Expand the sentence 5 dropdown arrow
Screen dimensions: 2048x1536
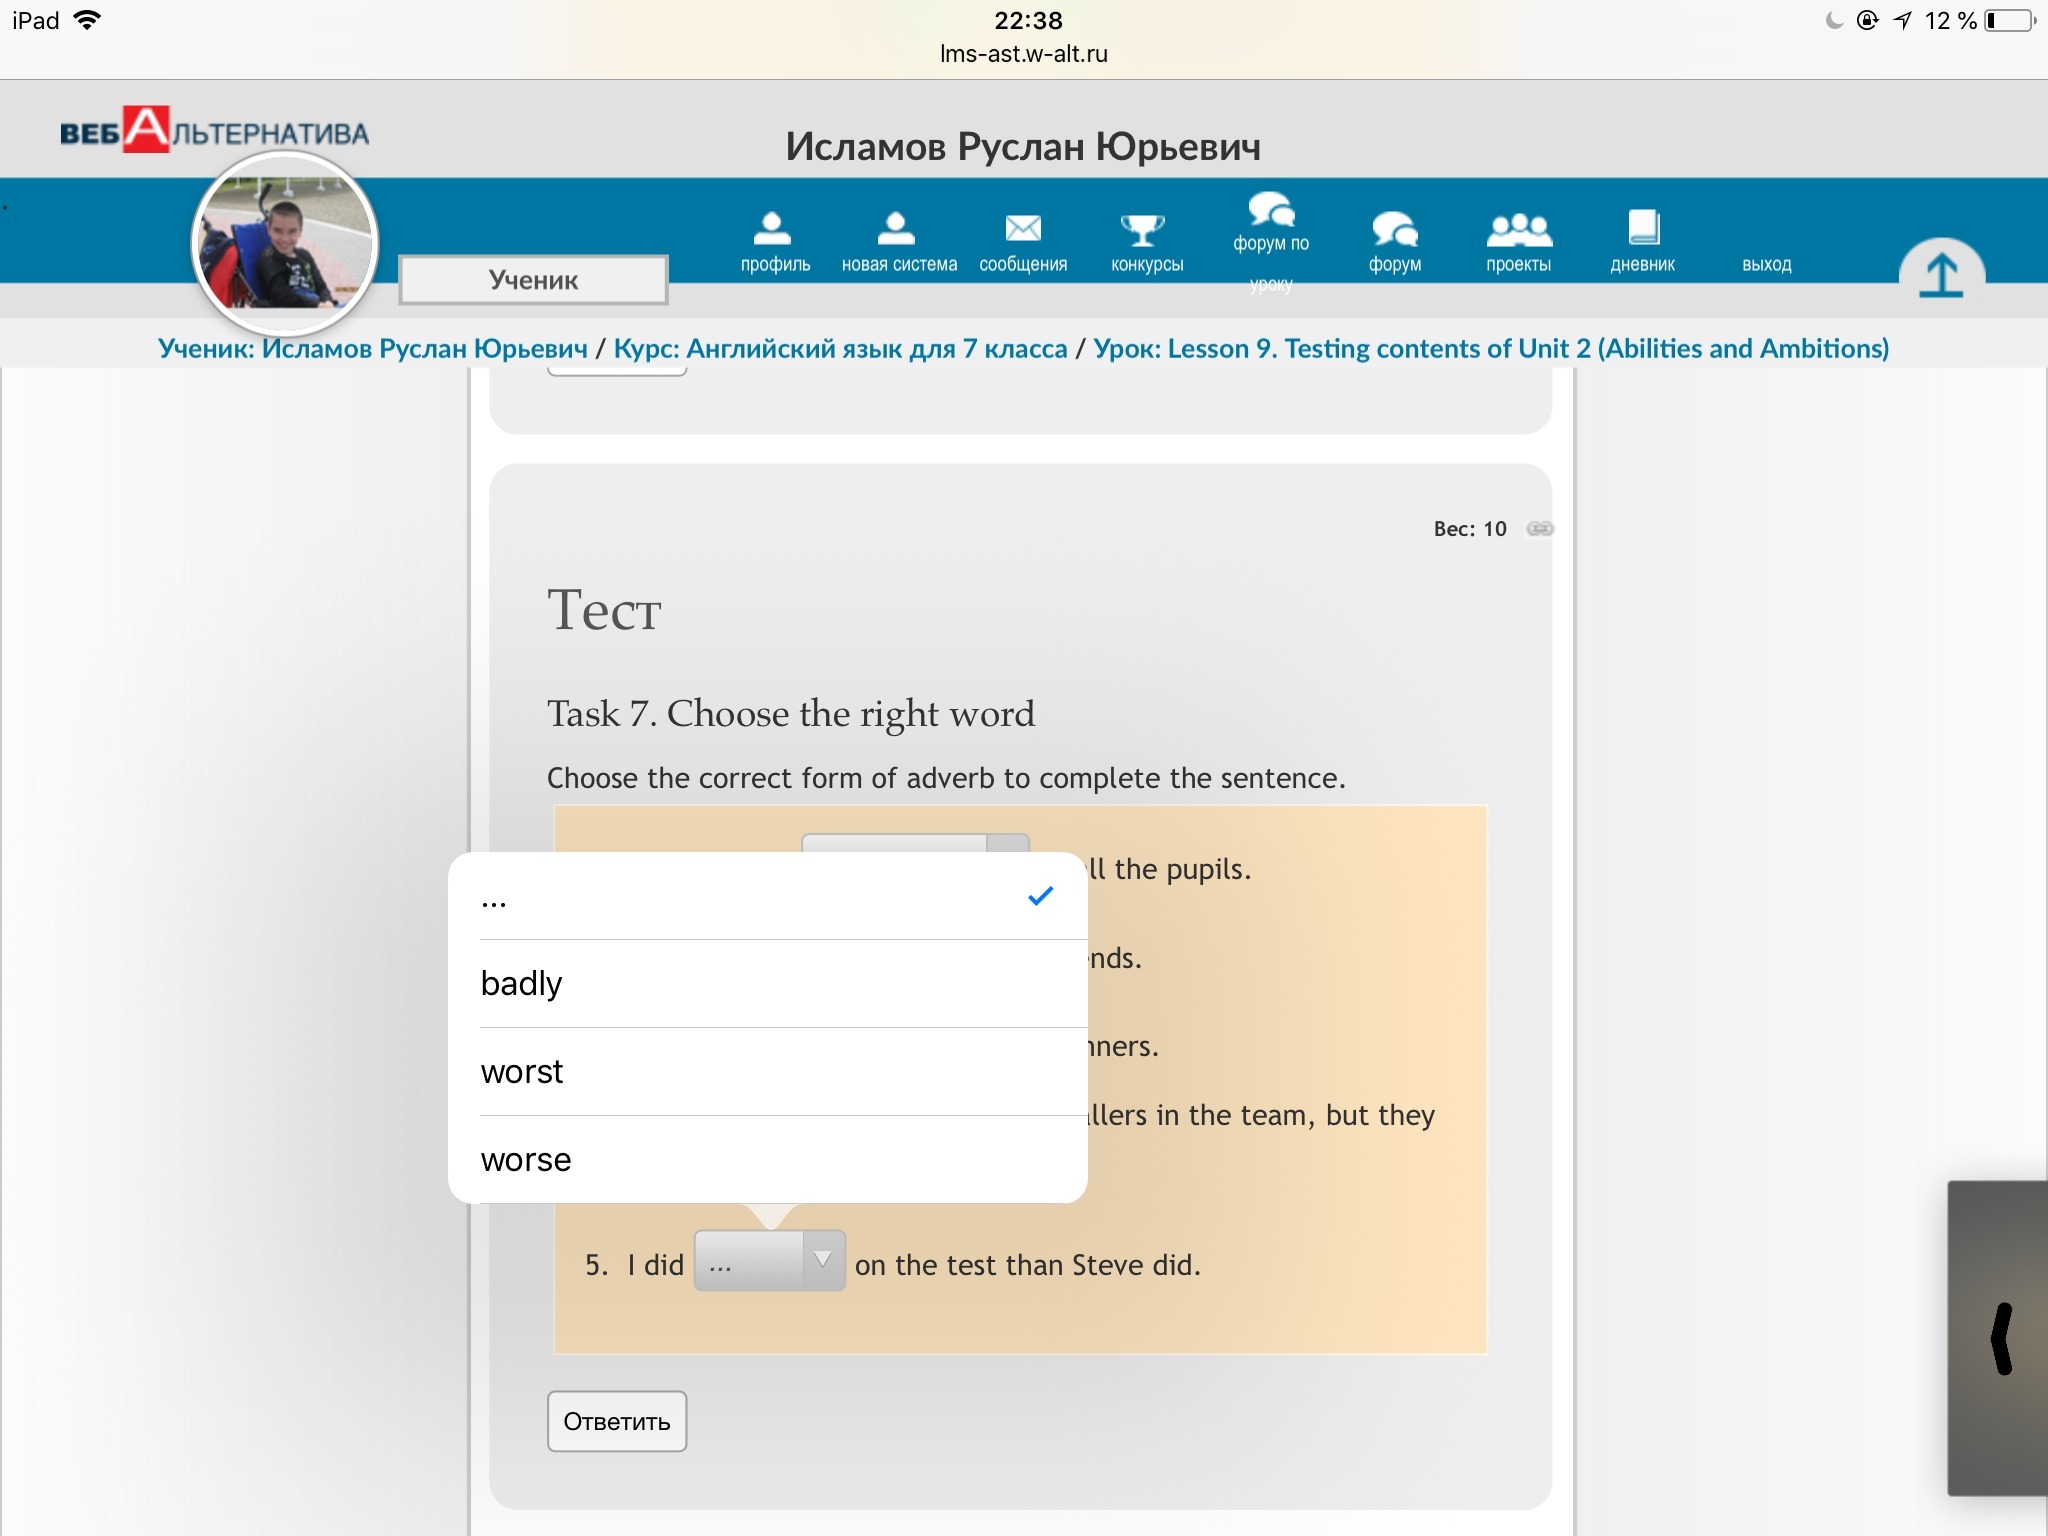tap(822, 1261)
